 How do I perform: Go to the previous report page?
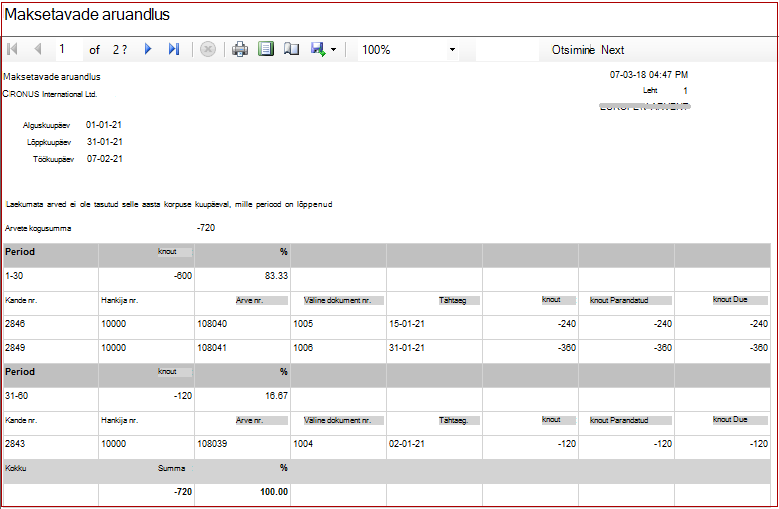tap(38, 49)
